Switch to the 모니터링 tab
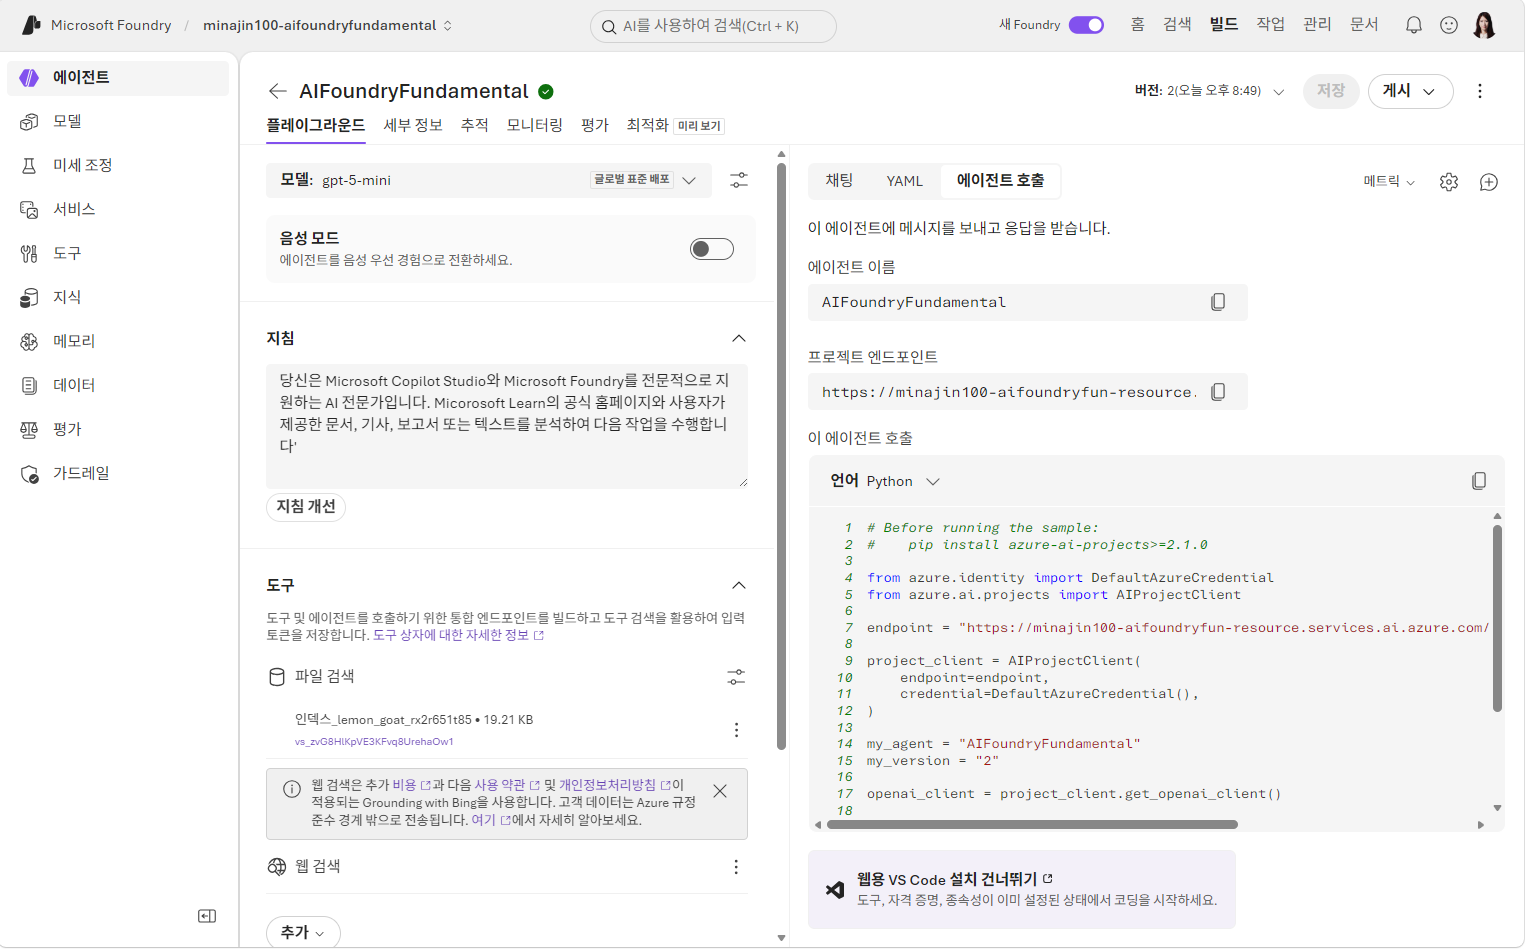 tap(534, 125)
